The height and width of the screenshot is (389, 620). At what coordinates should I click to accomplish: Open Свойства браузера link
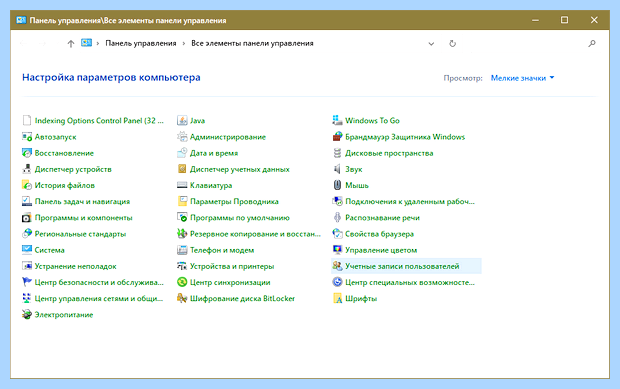(x=379, y=234)
